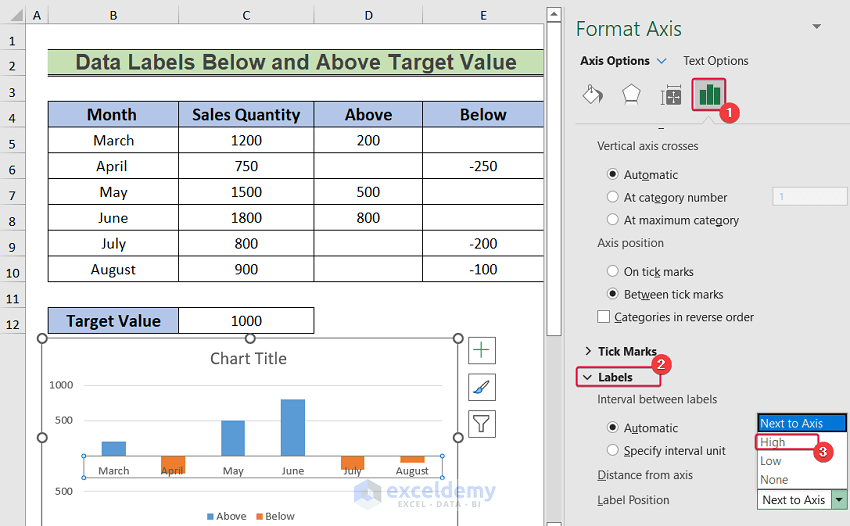
Task: Click the Above legend entry
Action: pos(227,516)
